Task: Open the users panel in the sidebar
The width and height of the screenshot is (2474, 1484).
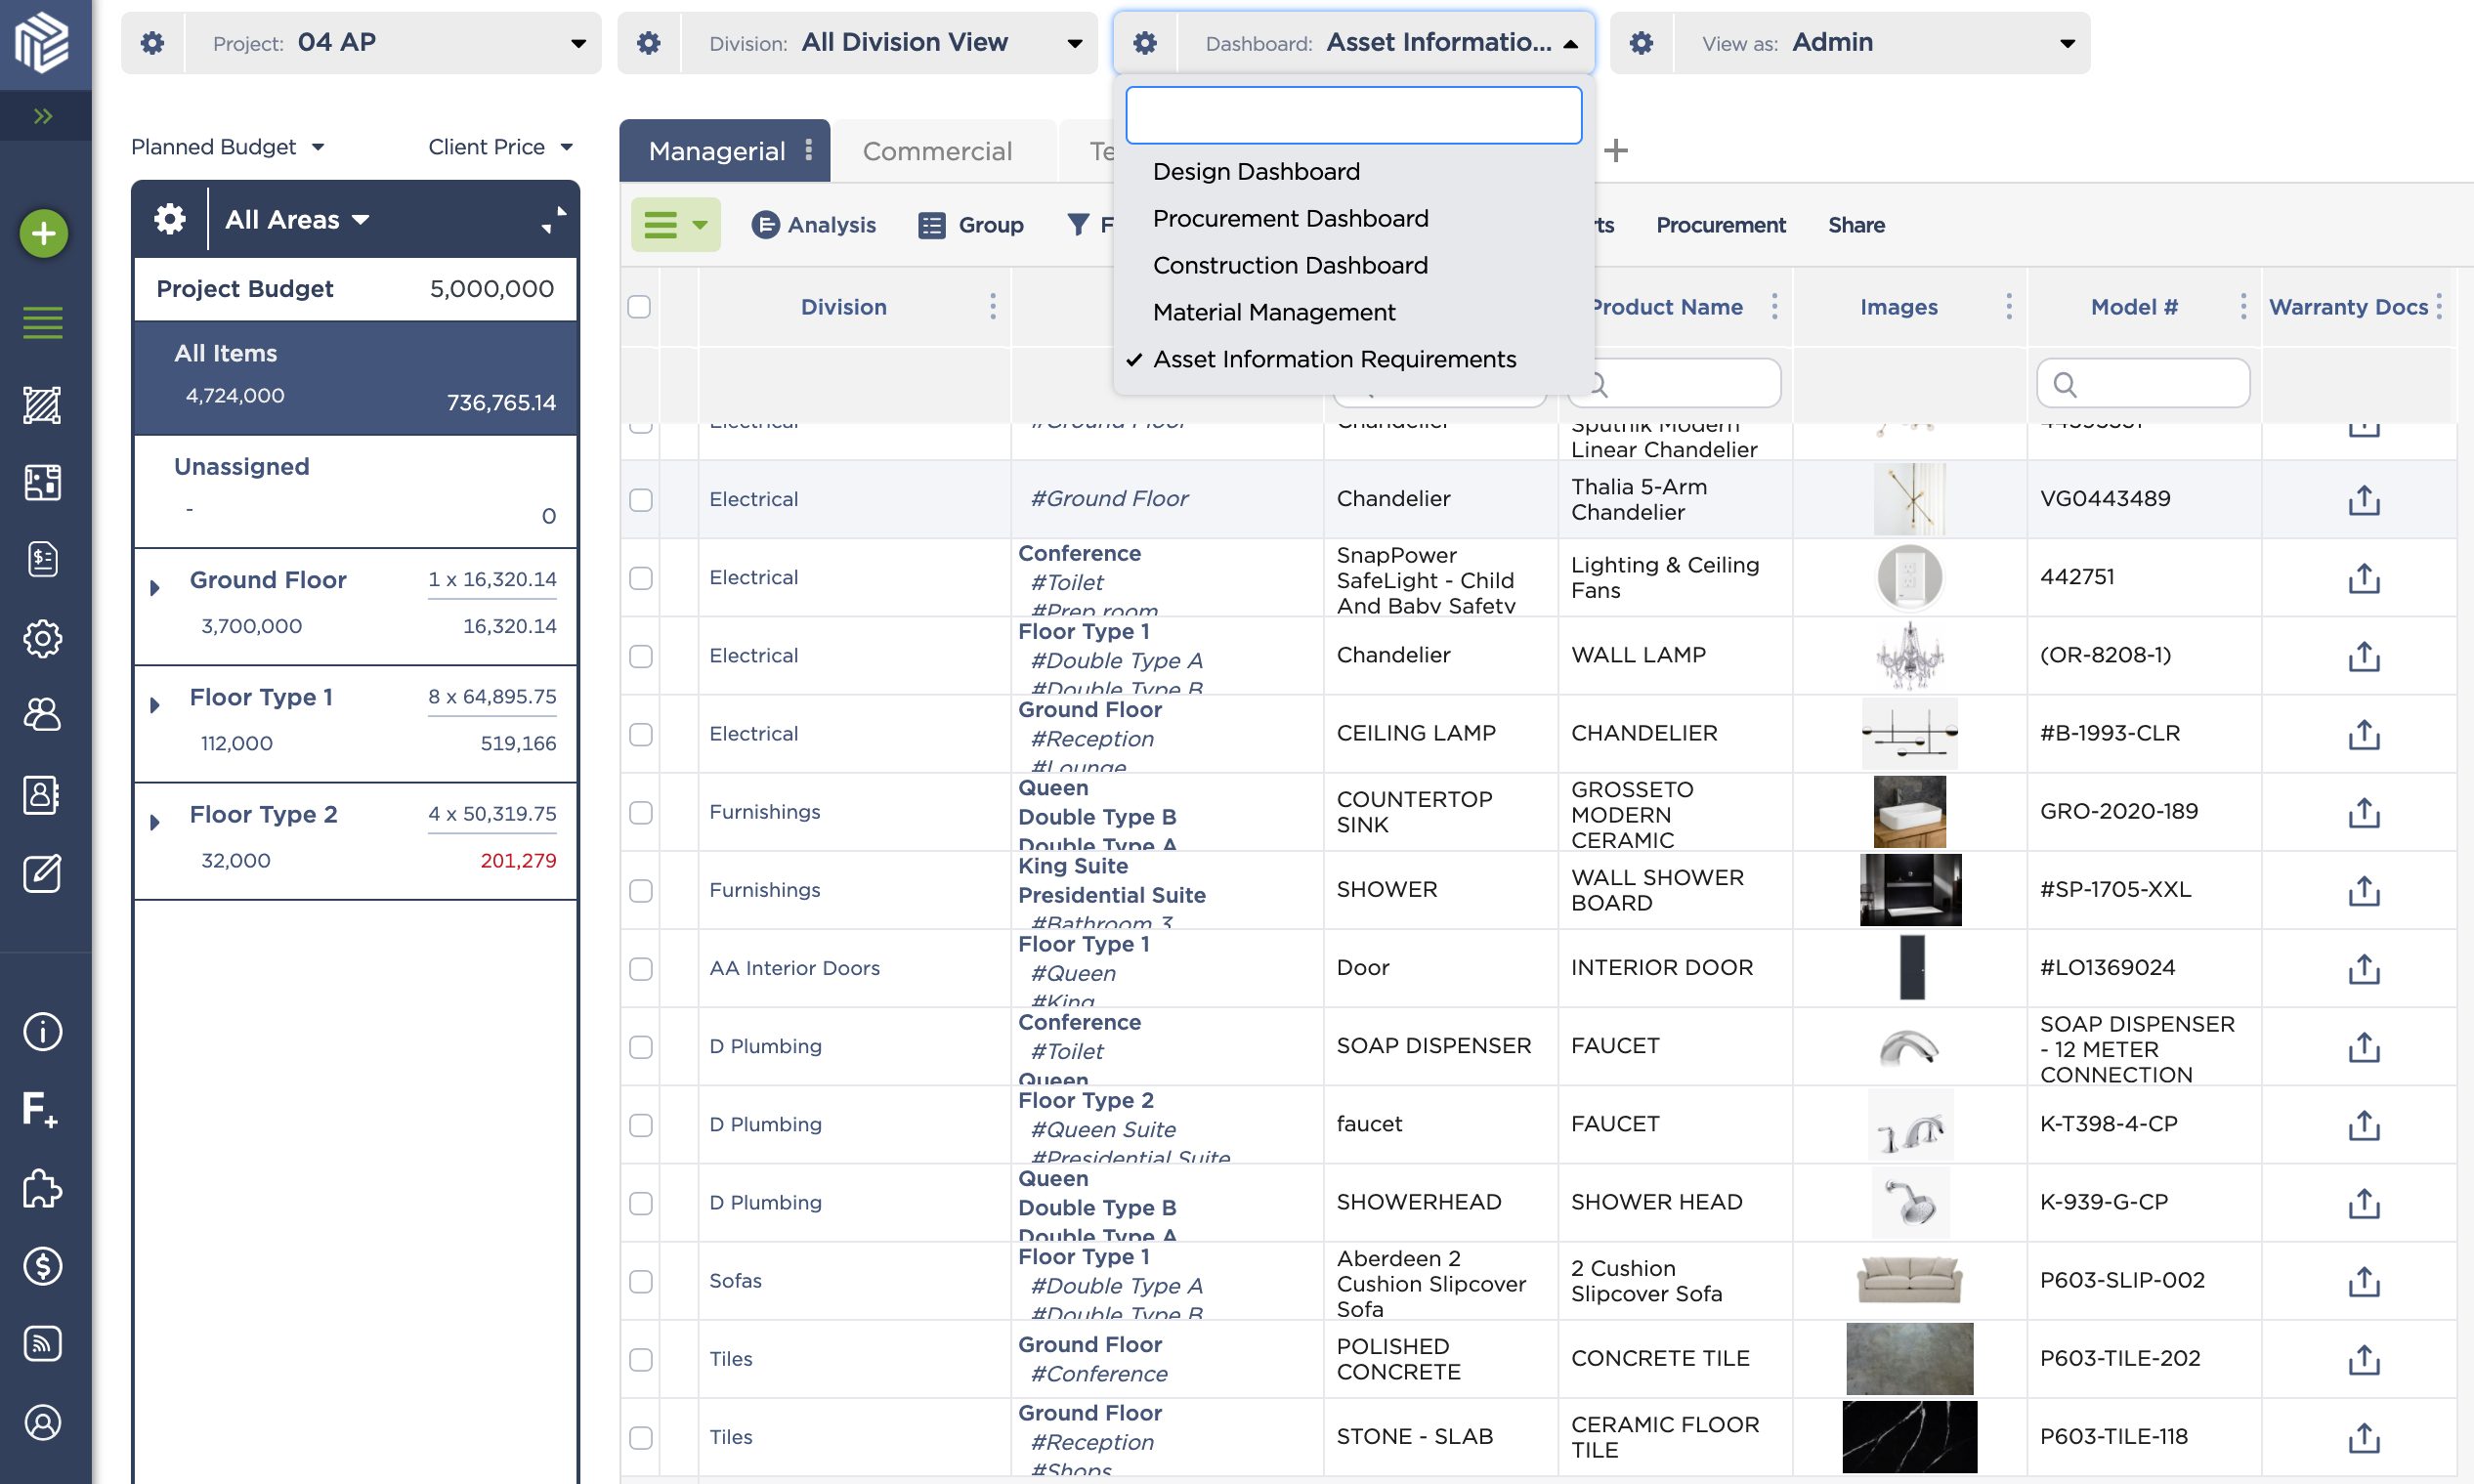Action: 42,715
